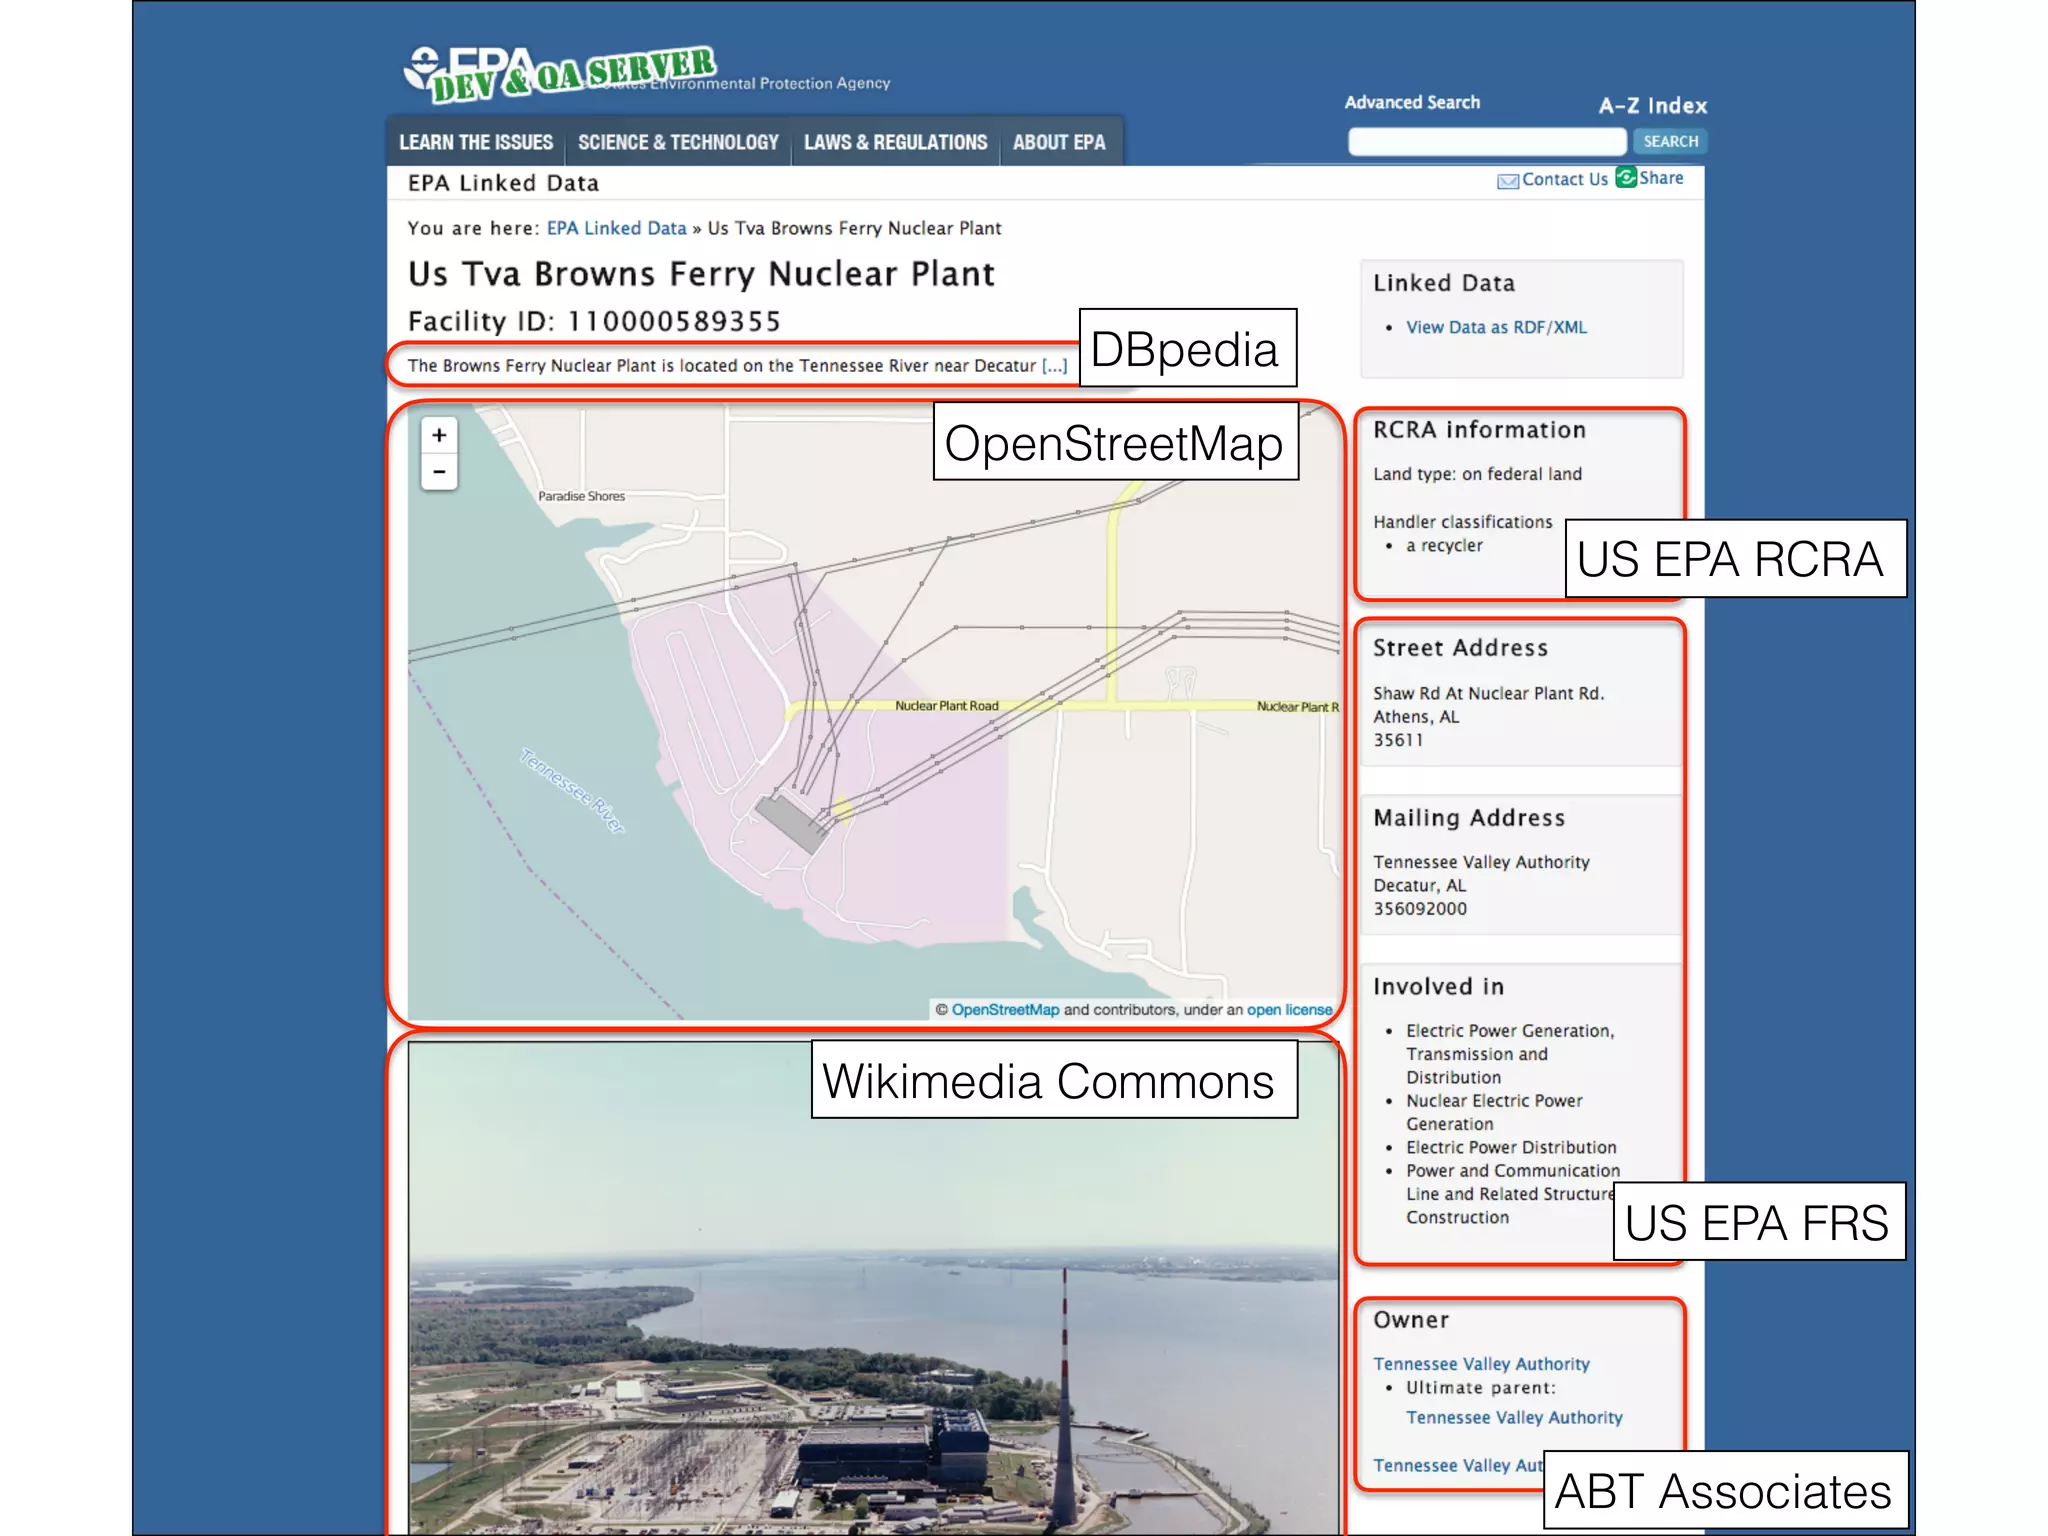Open View Data as RDF/XML link
The width and height of the screenshot is (2048, 1536).
[1496, 327]
